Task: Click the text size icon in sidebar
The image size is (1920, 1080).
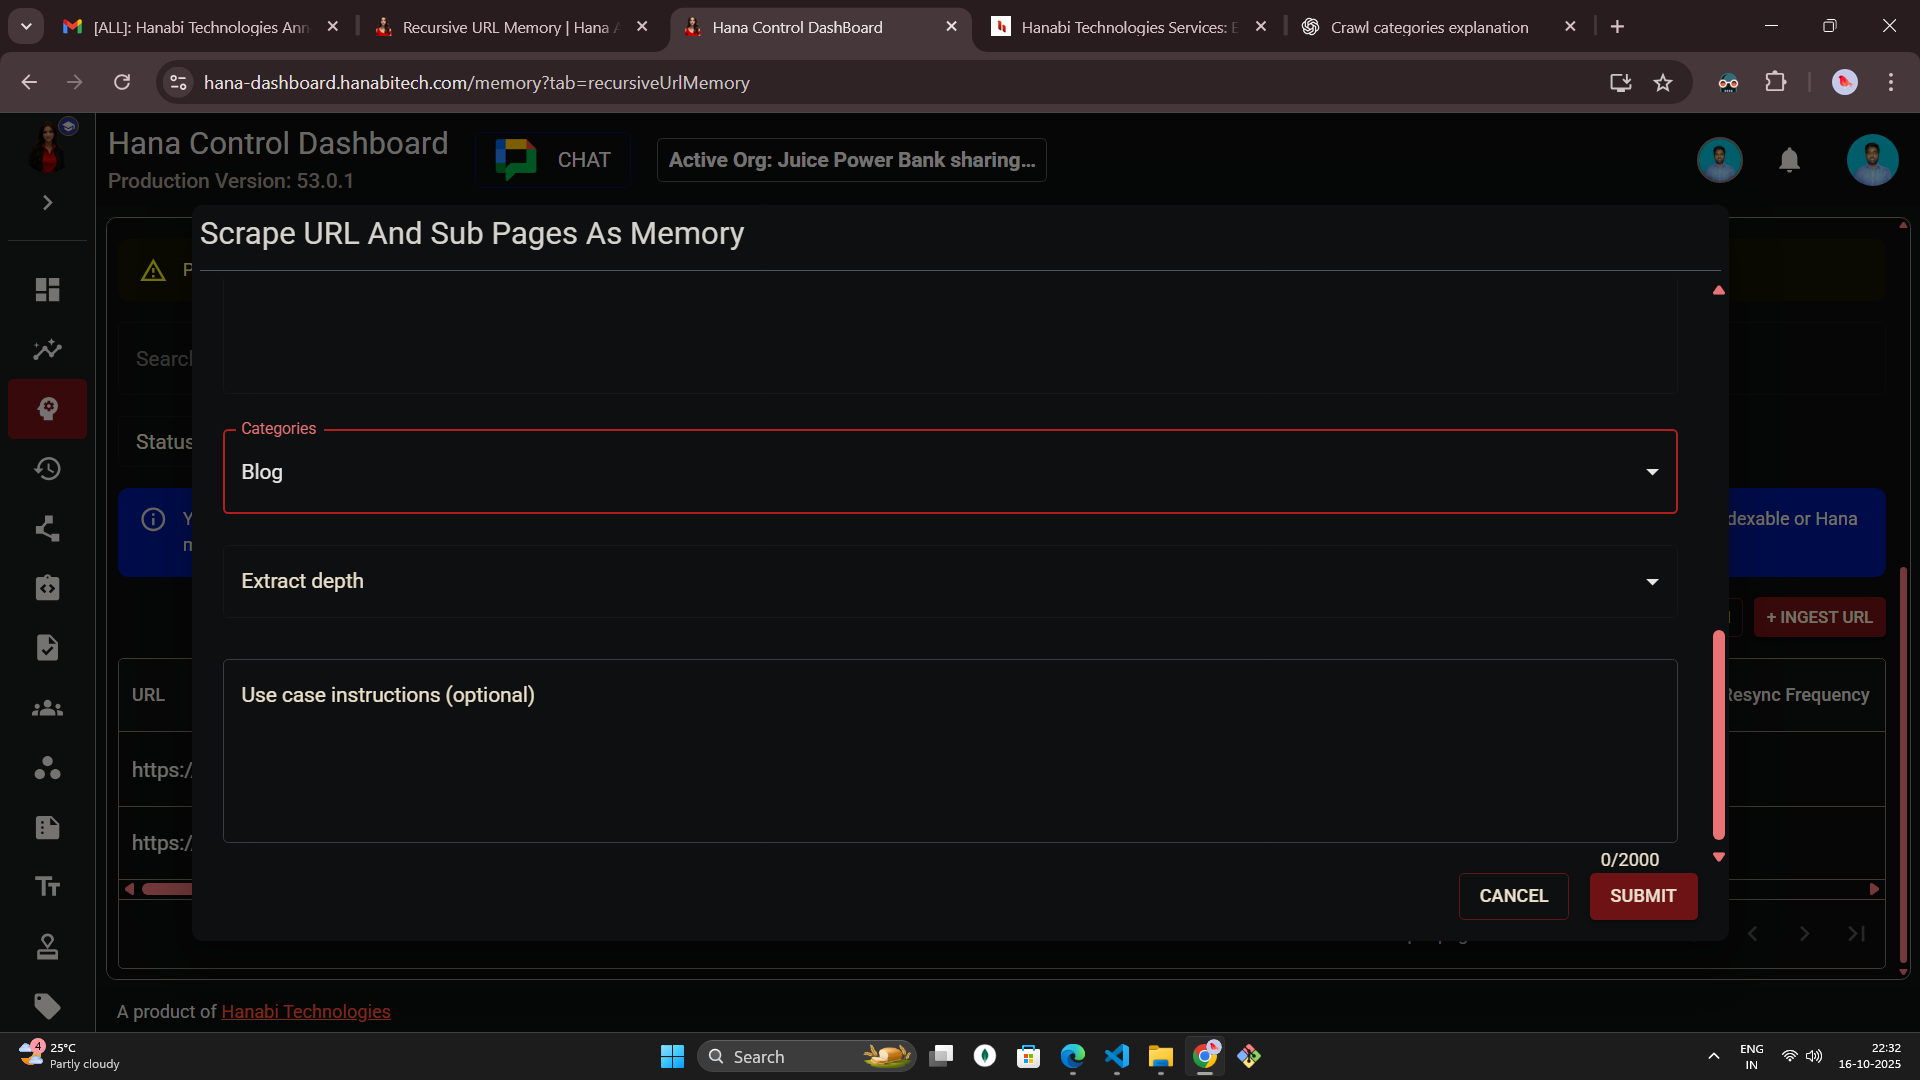Action: (47, 887)
